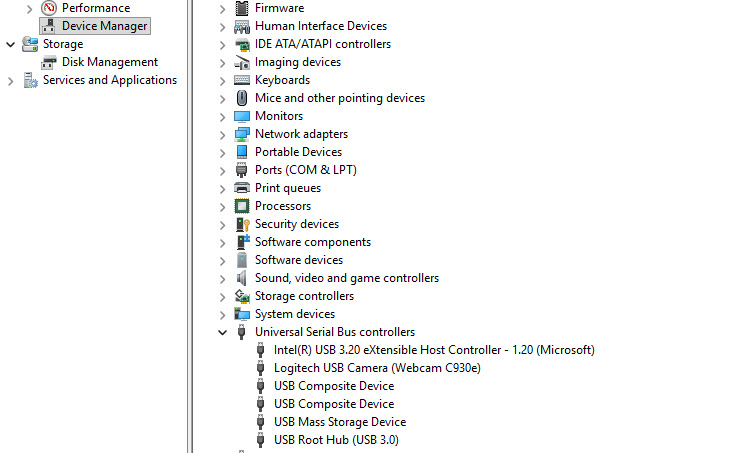Expand the Security devices category

point(222,225)
